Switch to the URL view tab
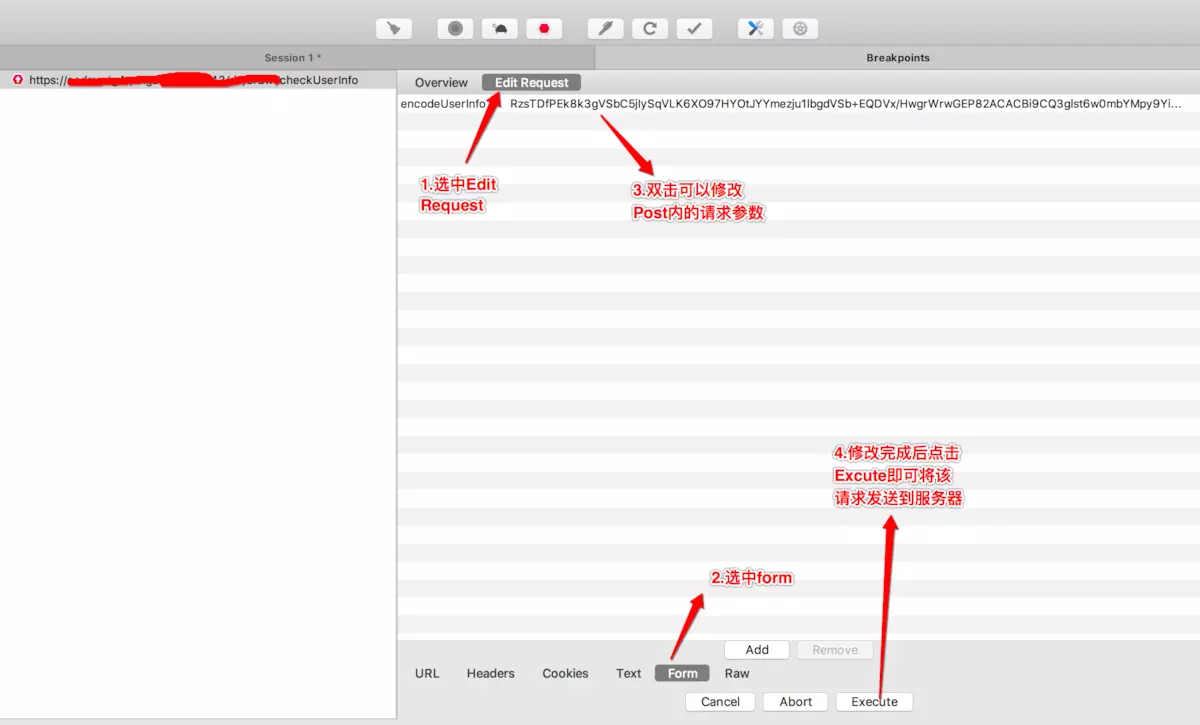Viewport: 1200px width, 725px height. [x=427, y=673]
